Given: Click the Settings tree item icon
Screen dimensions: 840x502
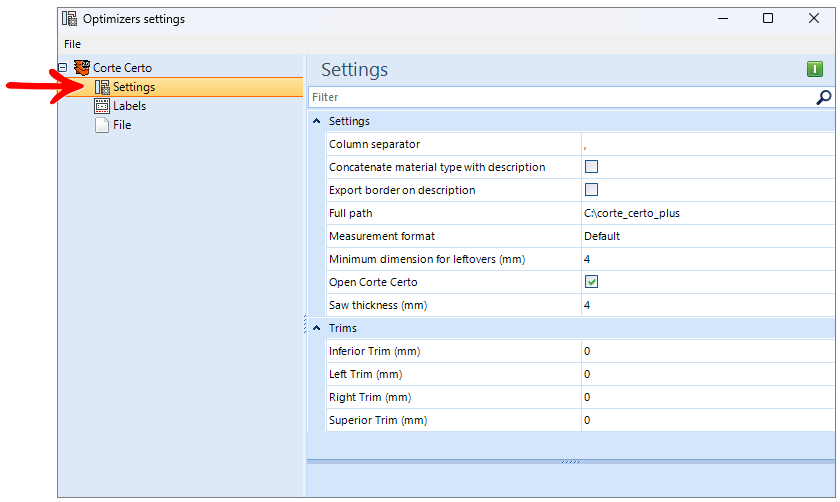Looking at the screenshot, I should pyautogui.click(x=102, y=87).
